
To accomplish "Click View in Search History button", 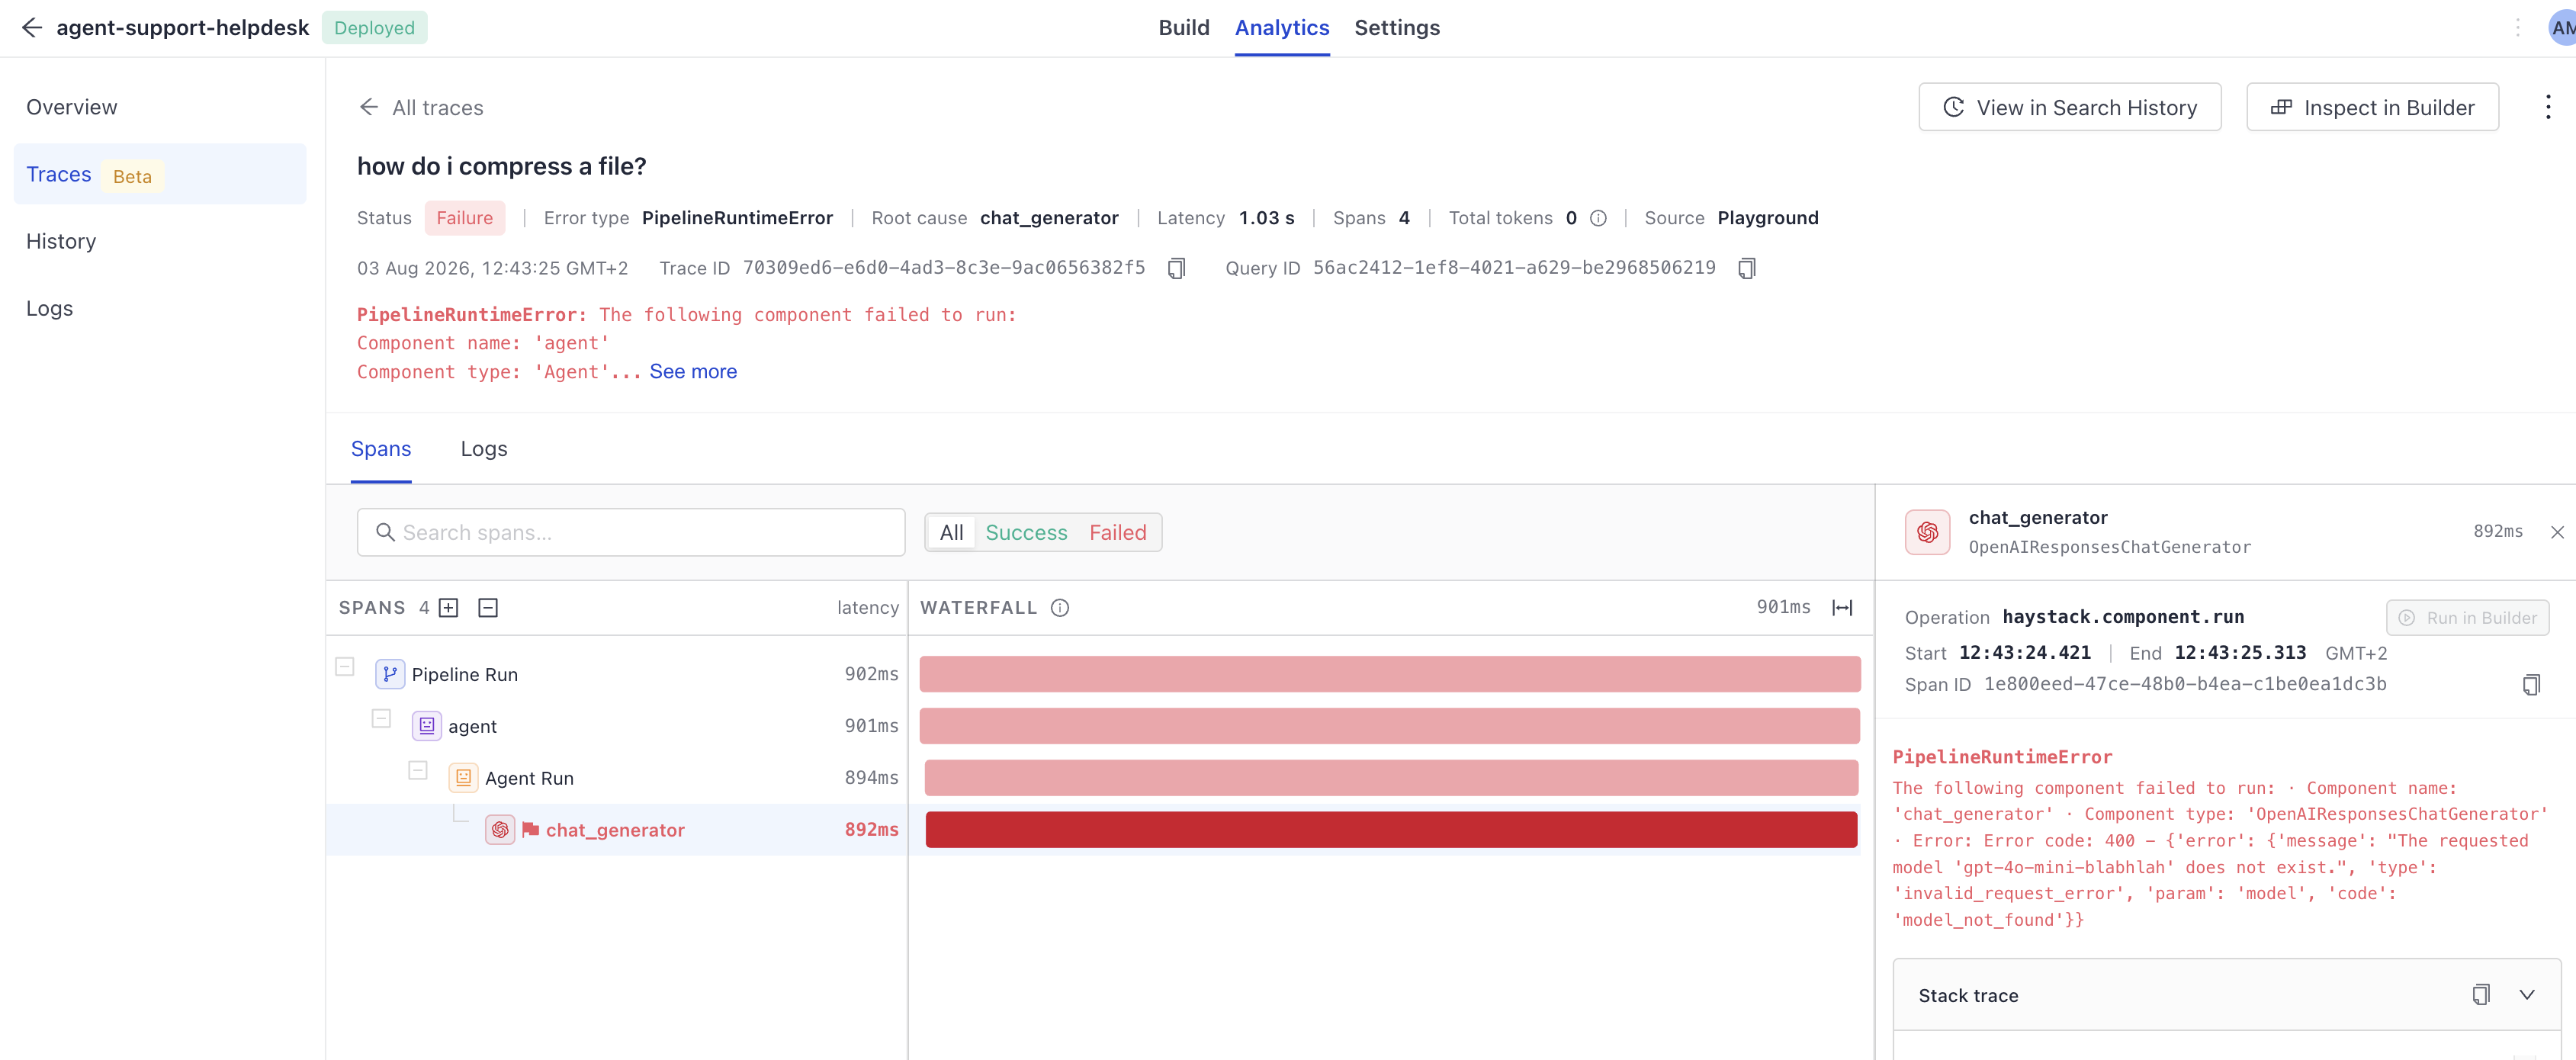I will [x=2069, y=107].
